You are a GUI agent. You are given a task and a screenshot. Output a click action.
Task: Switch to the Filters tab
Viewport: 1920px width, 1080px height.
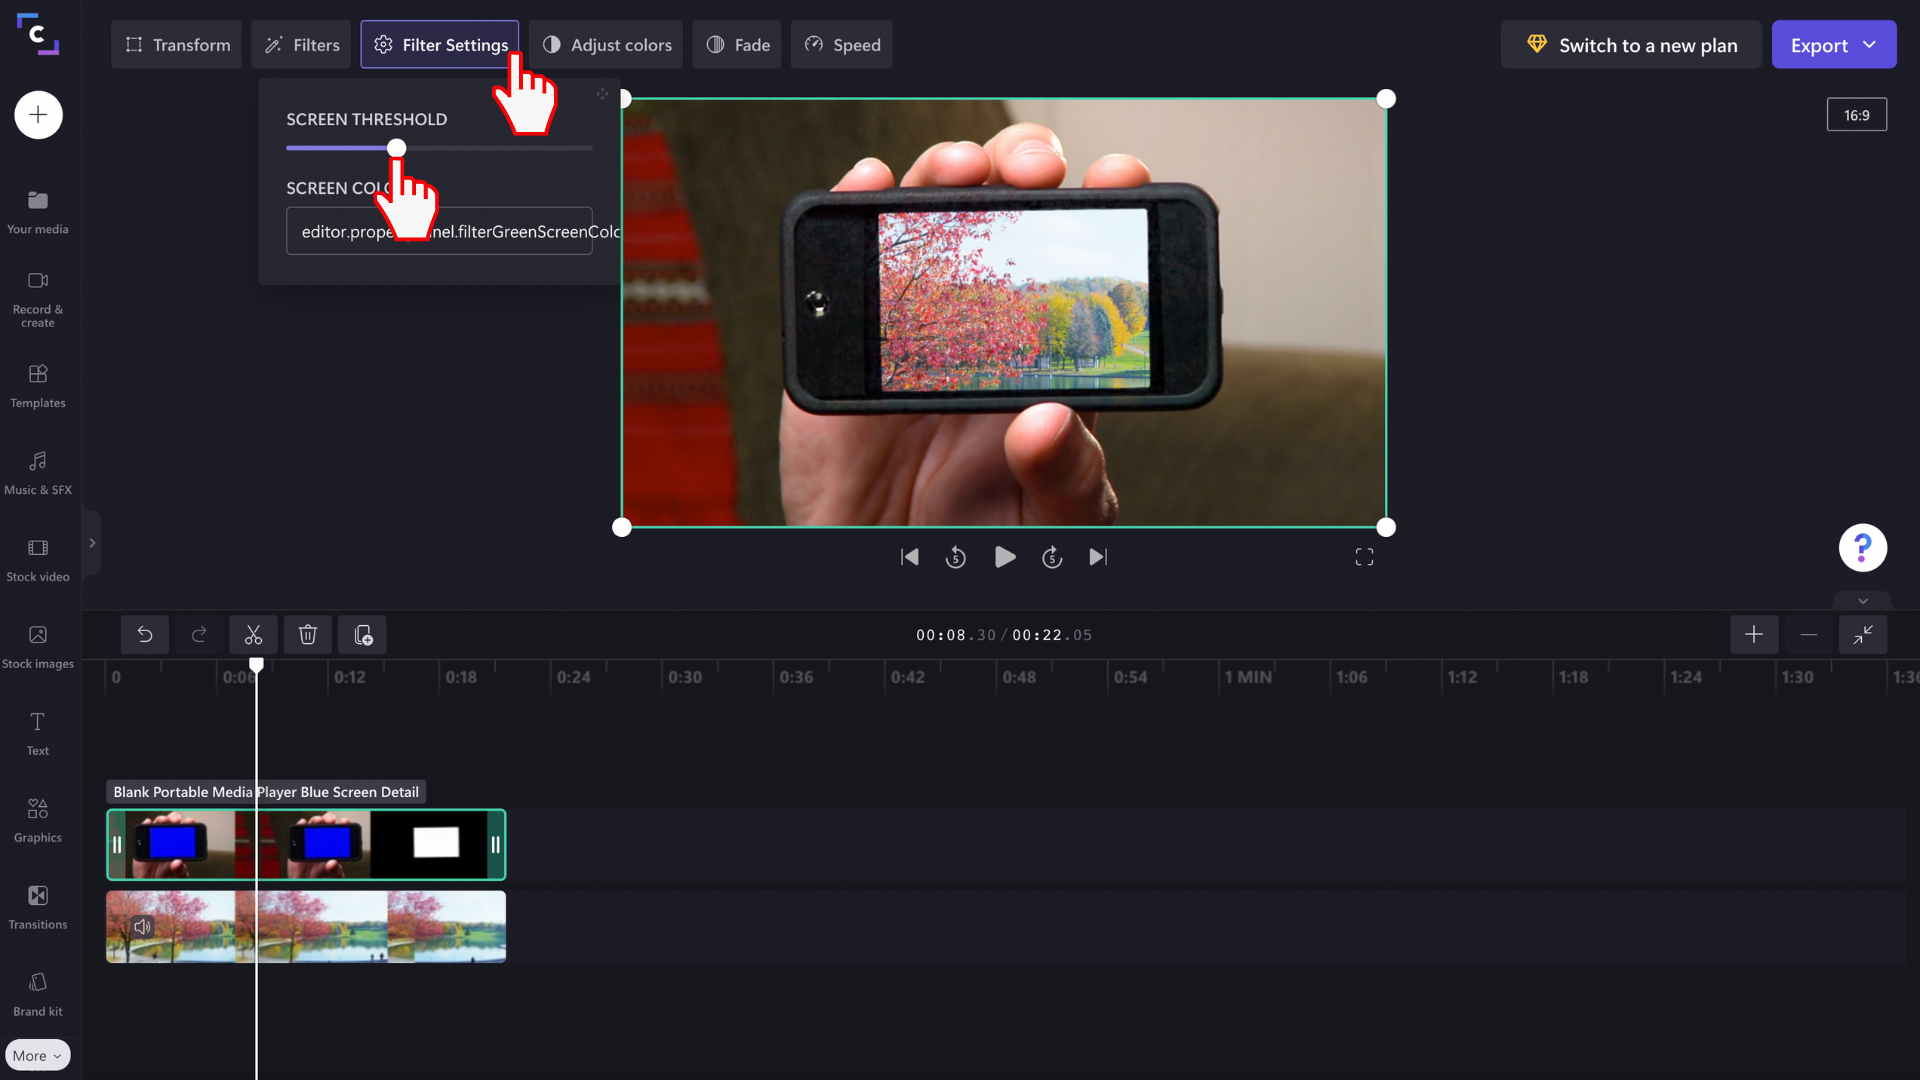pos(300,44)
